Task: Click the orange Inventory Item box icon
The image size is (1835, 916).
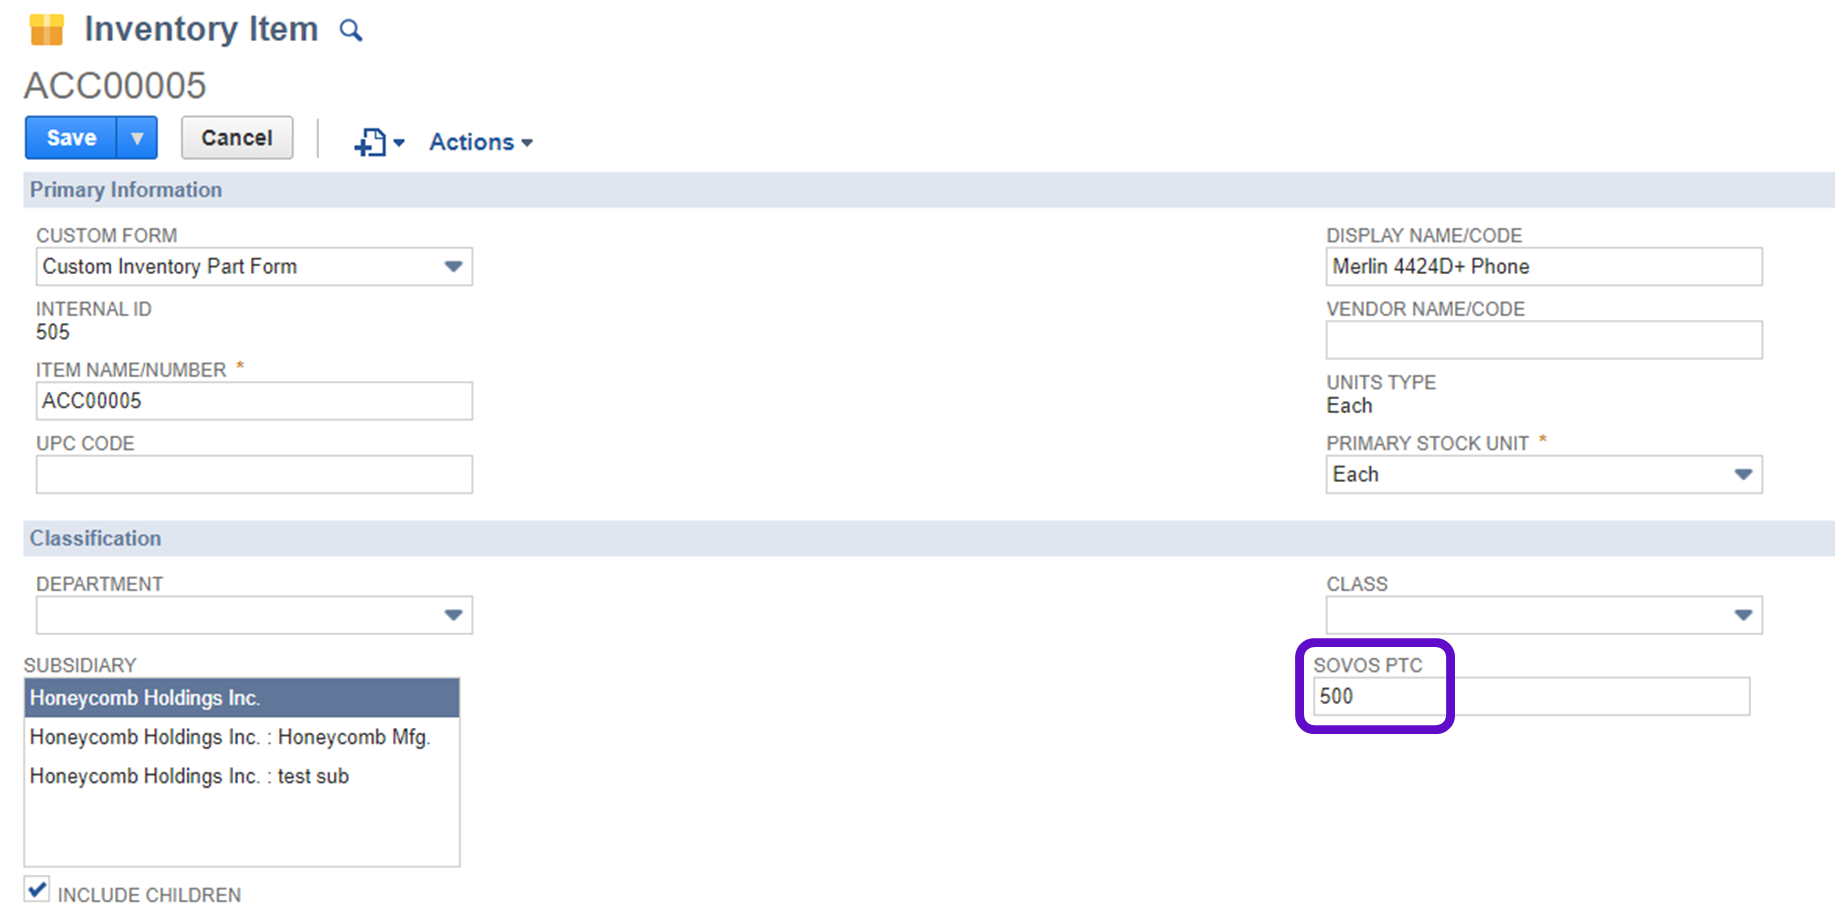Action: point(47,30)
